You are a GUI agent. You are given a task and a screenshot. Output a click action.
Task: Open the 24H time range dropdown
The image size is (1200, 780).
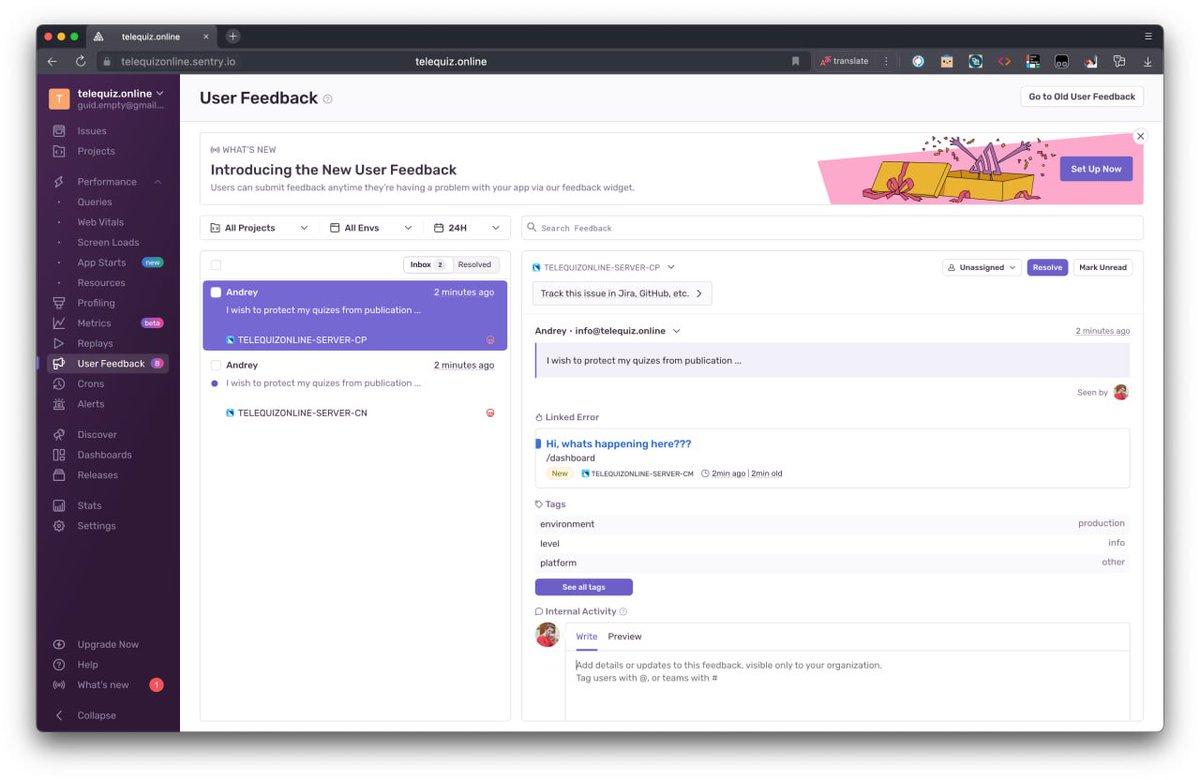[x=467, y=228]
